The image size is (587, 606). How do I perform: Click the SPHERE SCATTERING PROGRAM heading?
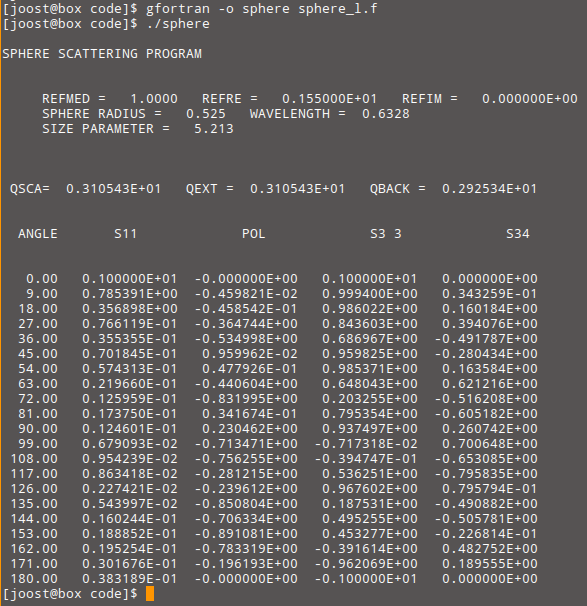pyautogui.click(x=102, y=54)
